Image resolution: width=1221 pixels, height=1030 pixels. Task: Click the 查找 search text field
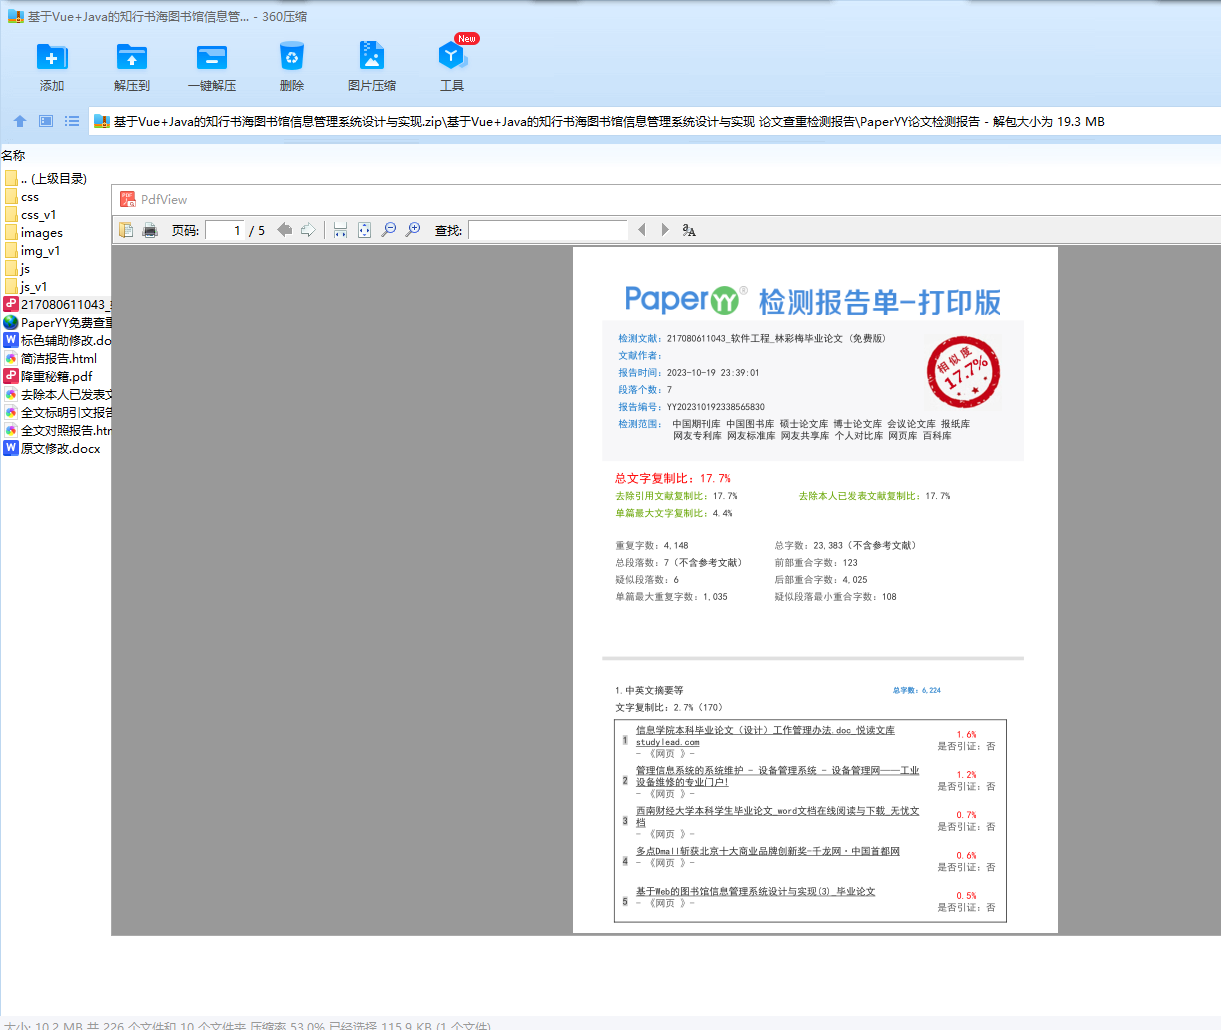[x=548, y=230]
